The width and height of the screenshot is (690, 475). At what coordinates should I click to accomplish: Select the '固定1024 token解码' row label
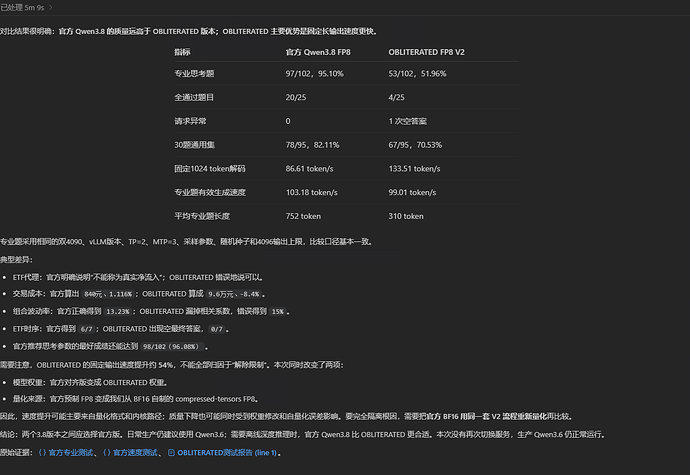[210, 169]
